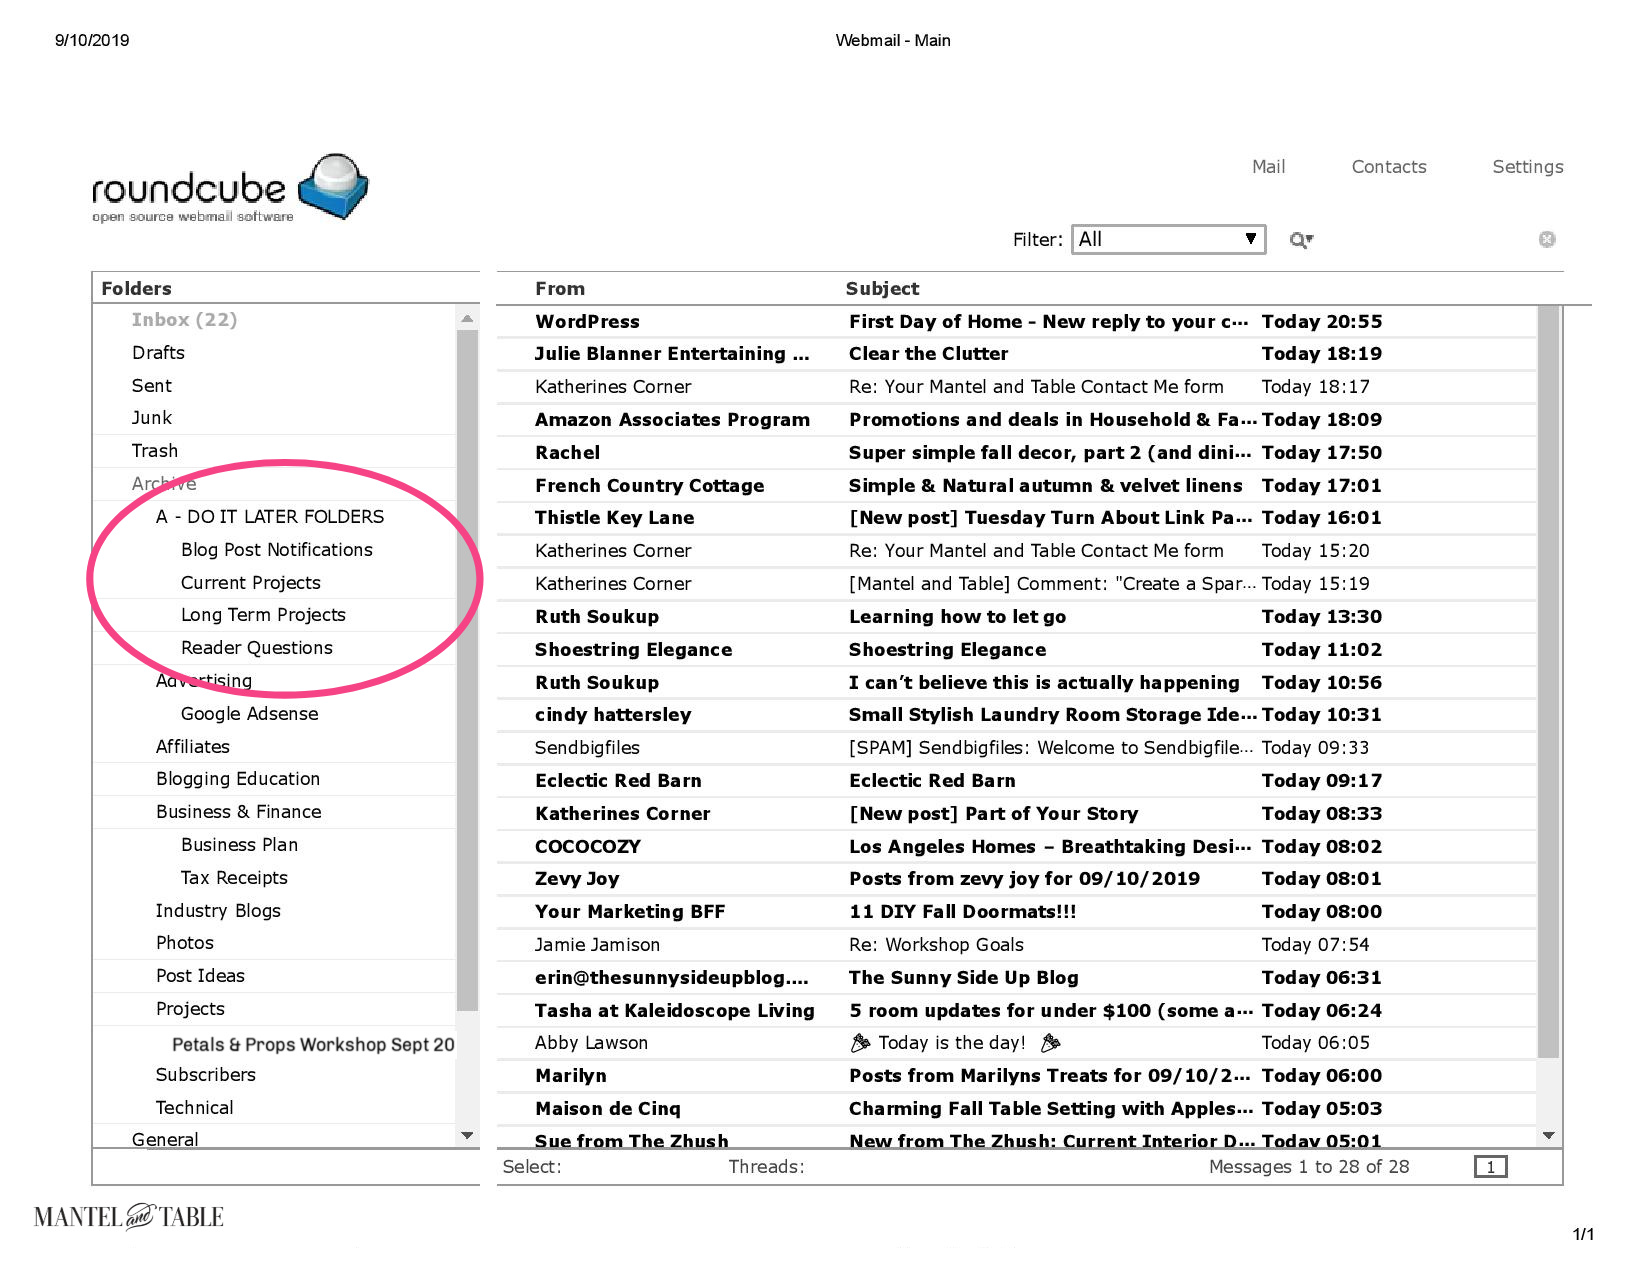Open the Filter dropdown showing All
The height and width of the screenshot is (1275, 1650).
(1168, 239)
